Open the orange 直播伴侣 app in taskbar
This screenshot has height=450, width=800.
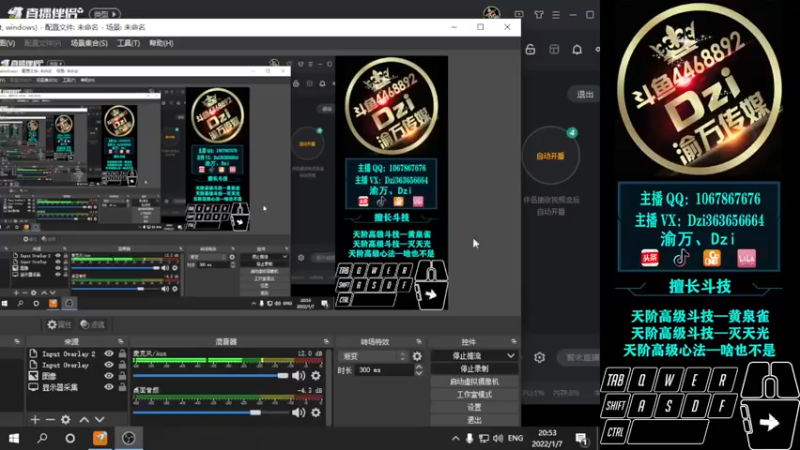click(100, 438)
